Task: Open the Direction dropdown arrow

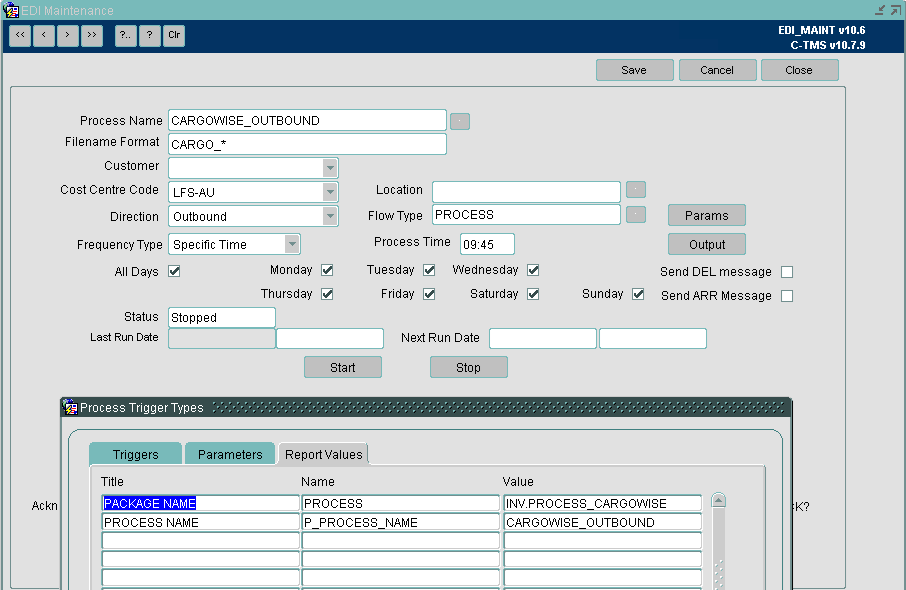Action: [x=329, y=216]
